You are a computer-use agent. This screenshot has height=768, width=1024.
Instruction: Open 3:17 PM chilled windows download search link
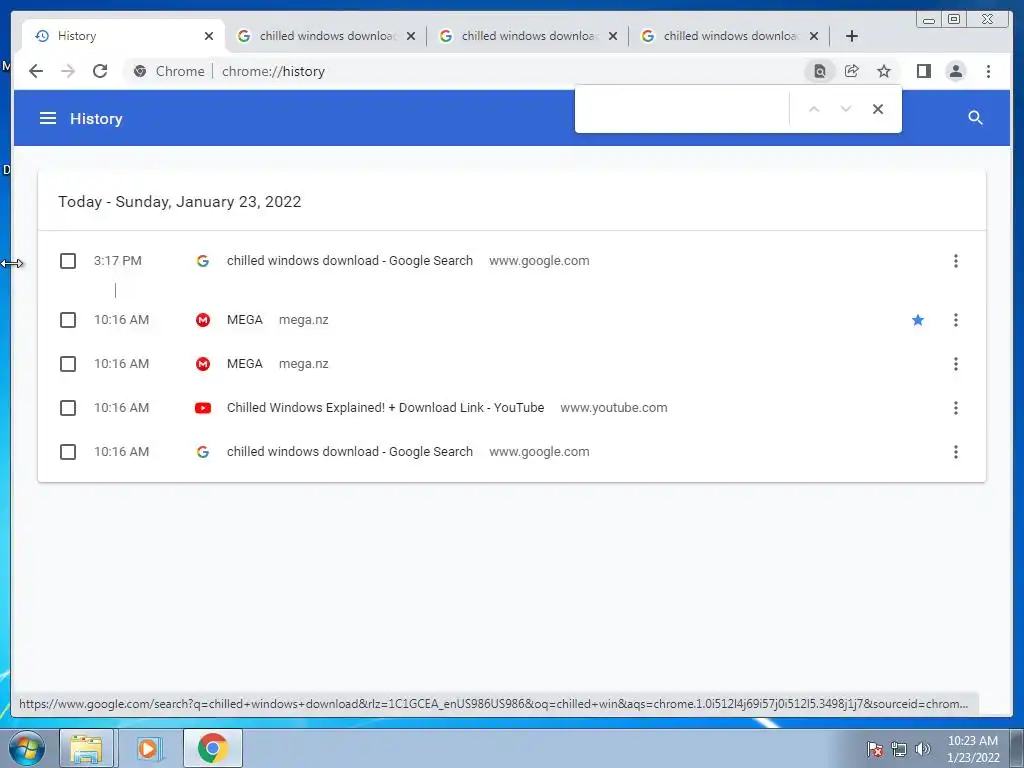click(349, 261)
